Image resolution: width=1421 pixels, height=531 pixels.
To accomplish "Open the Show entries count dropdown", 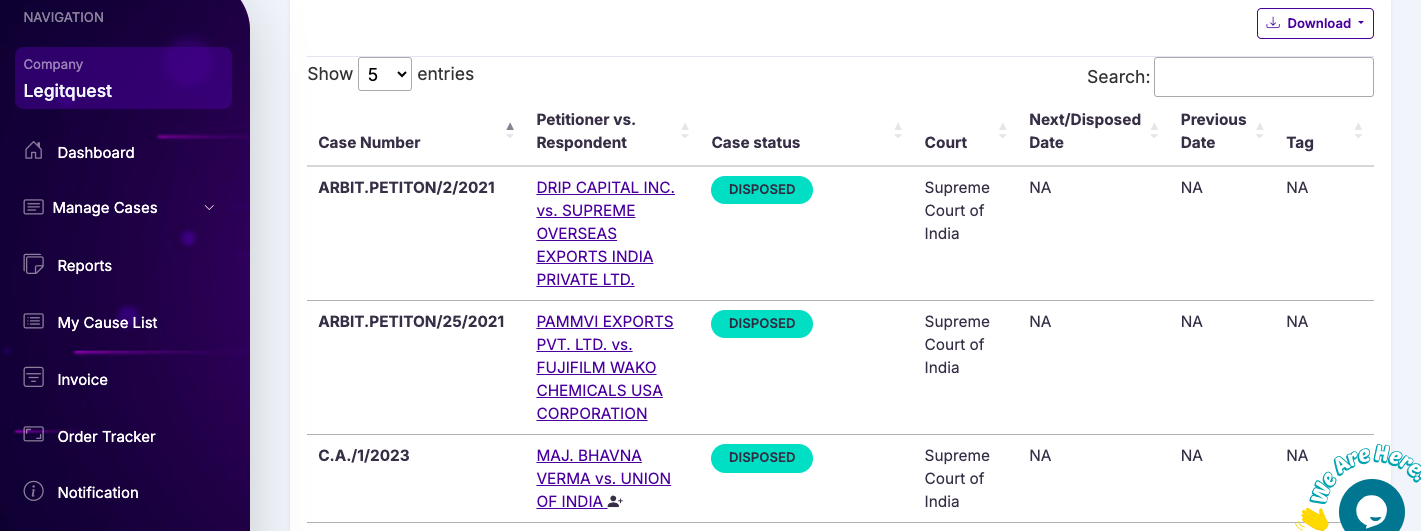I will (385, 74).
